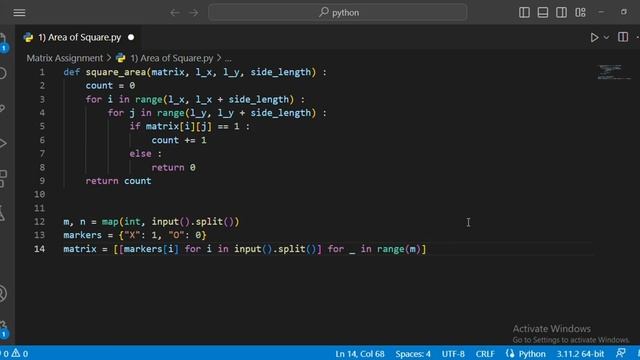Toggle secondary side bar layout icon

[x=561, y=13]
